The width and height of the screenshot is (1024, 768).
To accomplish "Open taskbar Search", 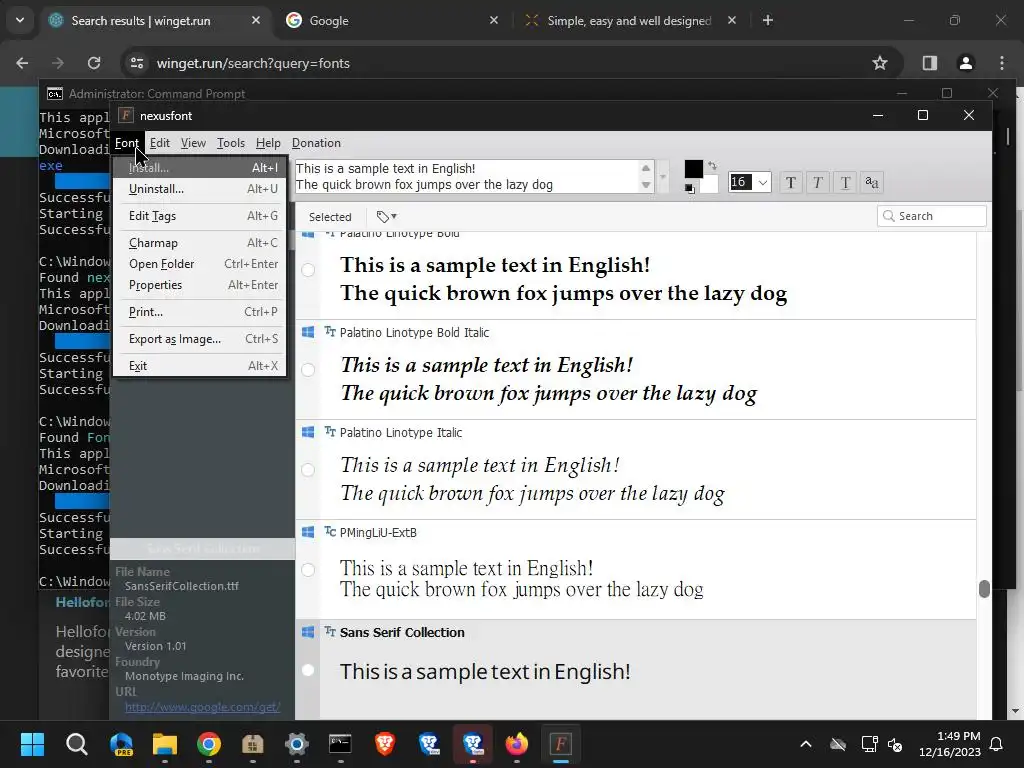I will click(76, 744).
